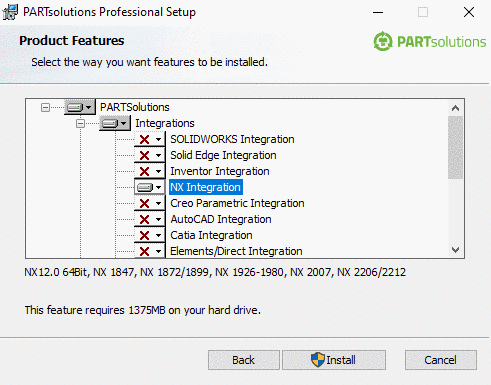Open the Inventor Integration install-state dropdown

click(x=150, y=171)
